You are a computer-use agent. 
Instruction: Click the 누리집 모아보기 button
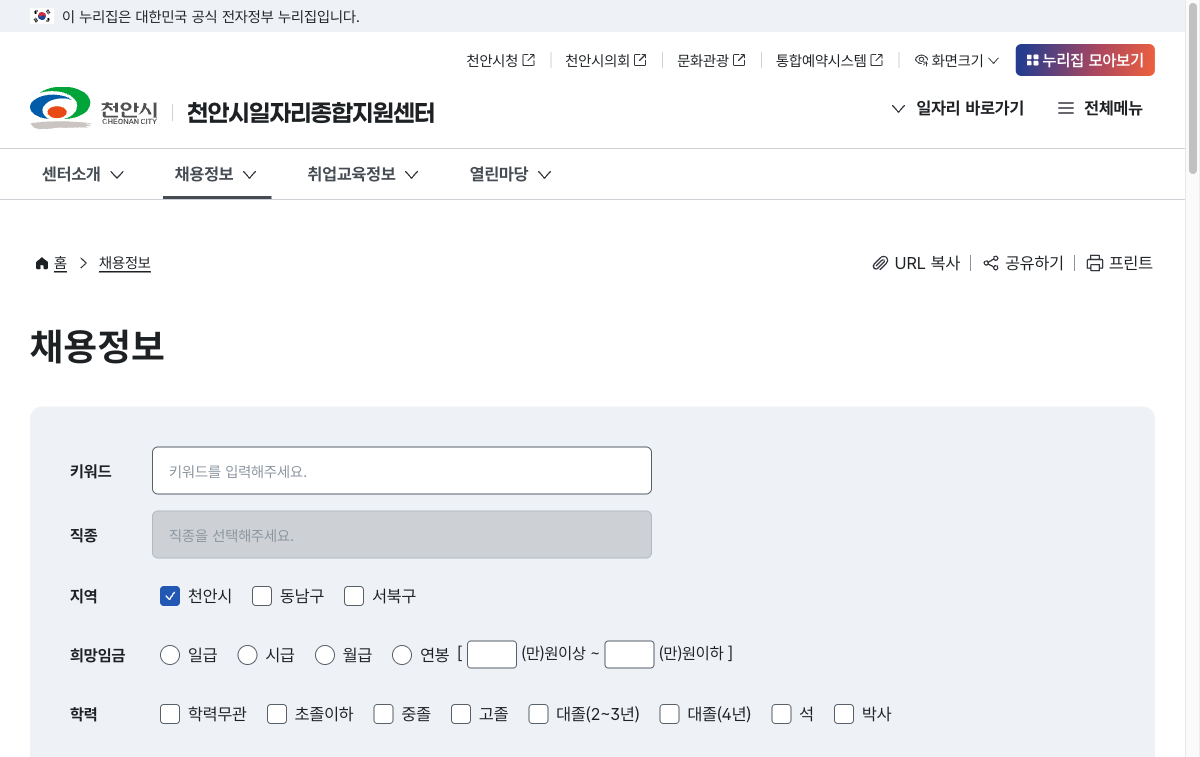[1085, 60]
